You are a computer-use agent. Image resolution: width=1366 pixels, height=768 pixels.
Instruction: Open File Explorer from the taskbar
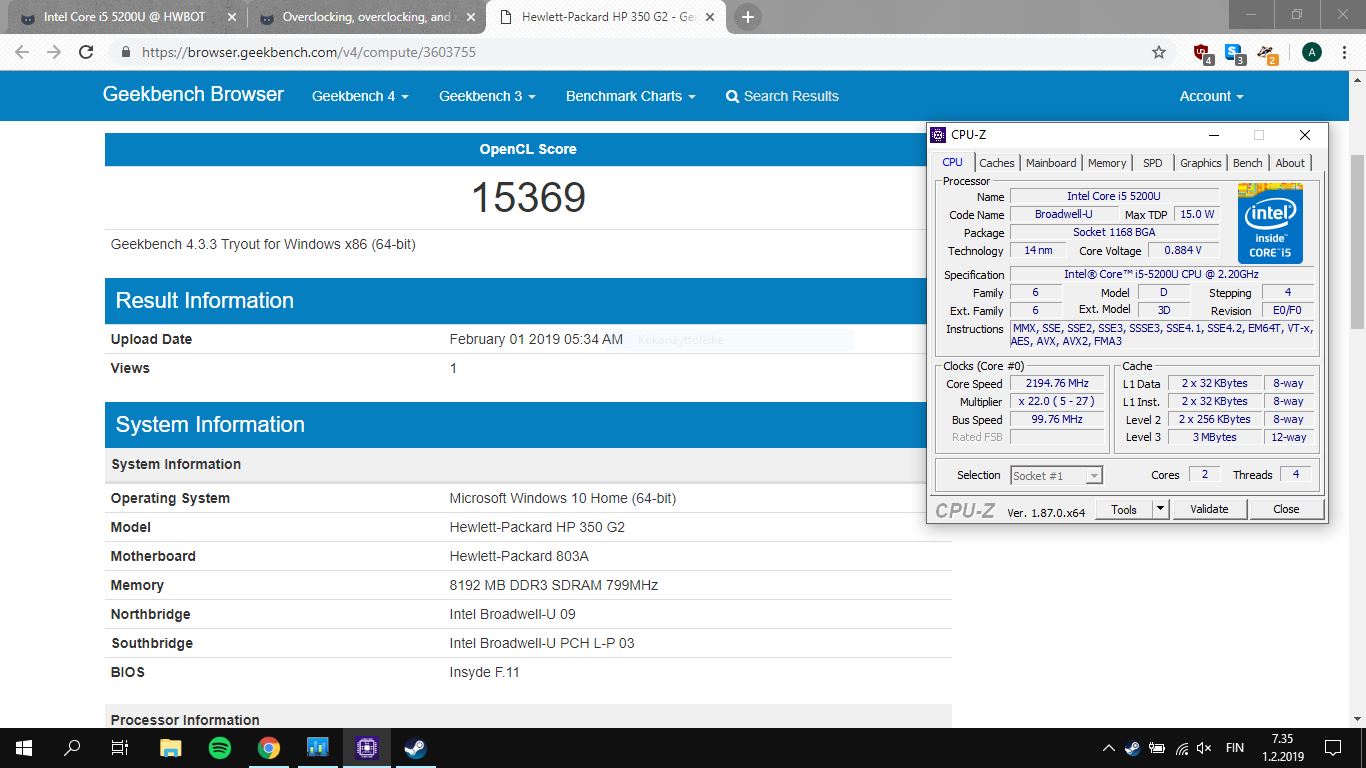pyautogui.click(x=171, y=747)
